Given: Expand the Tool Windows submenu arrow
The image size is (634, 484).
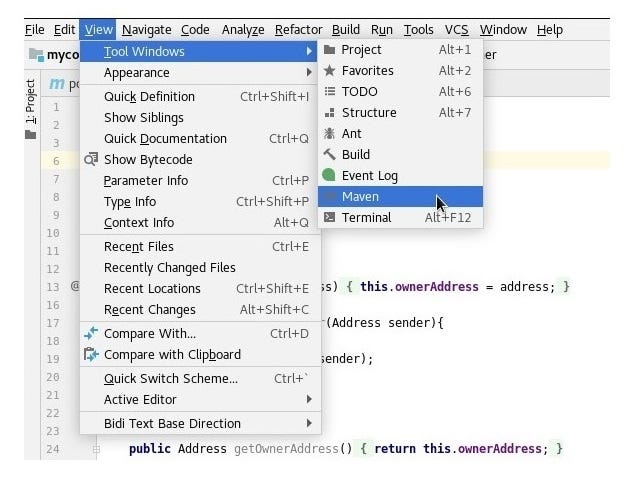Looking at the screenshot, I should (309, 51).
